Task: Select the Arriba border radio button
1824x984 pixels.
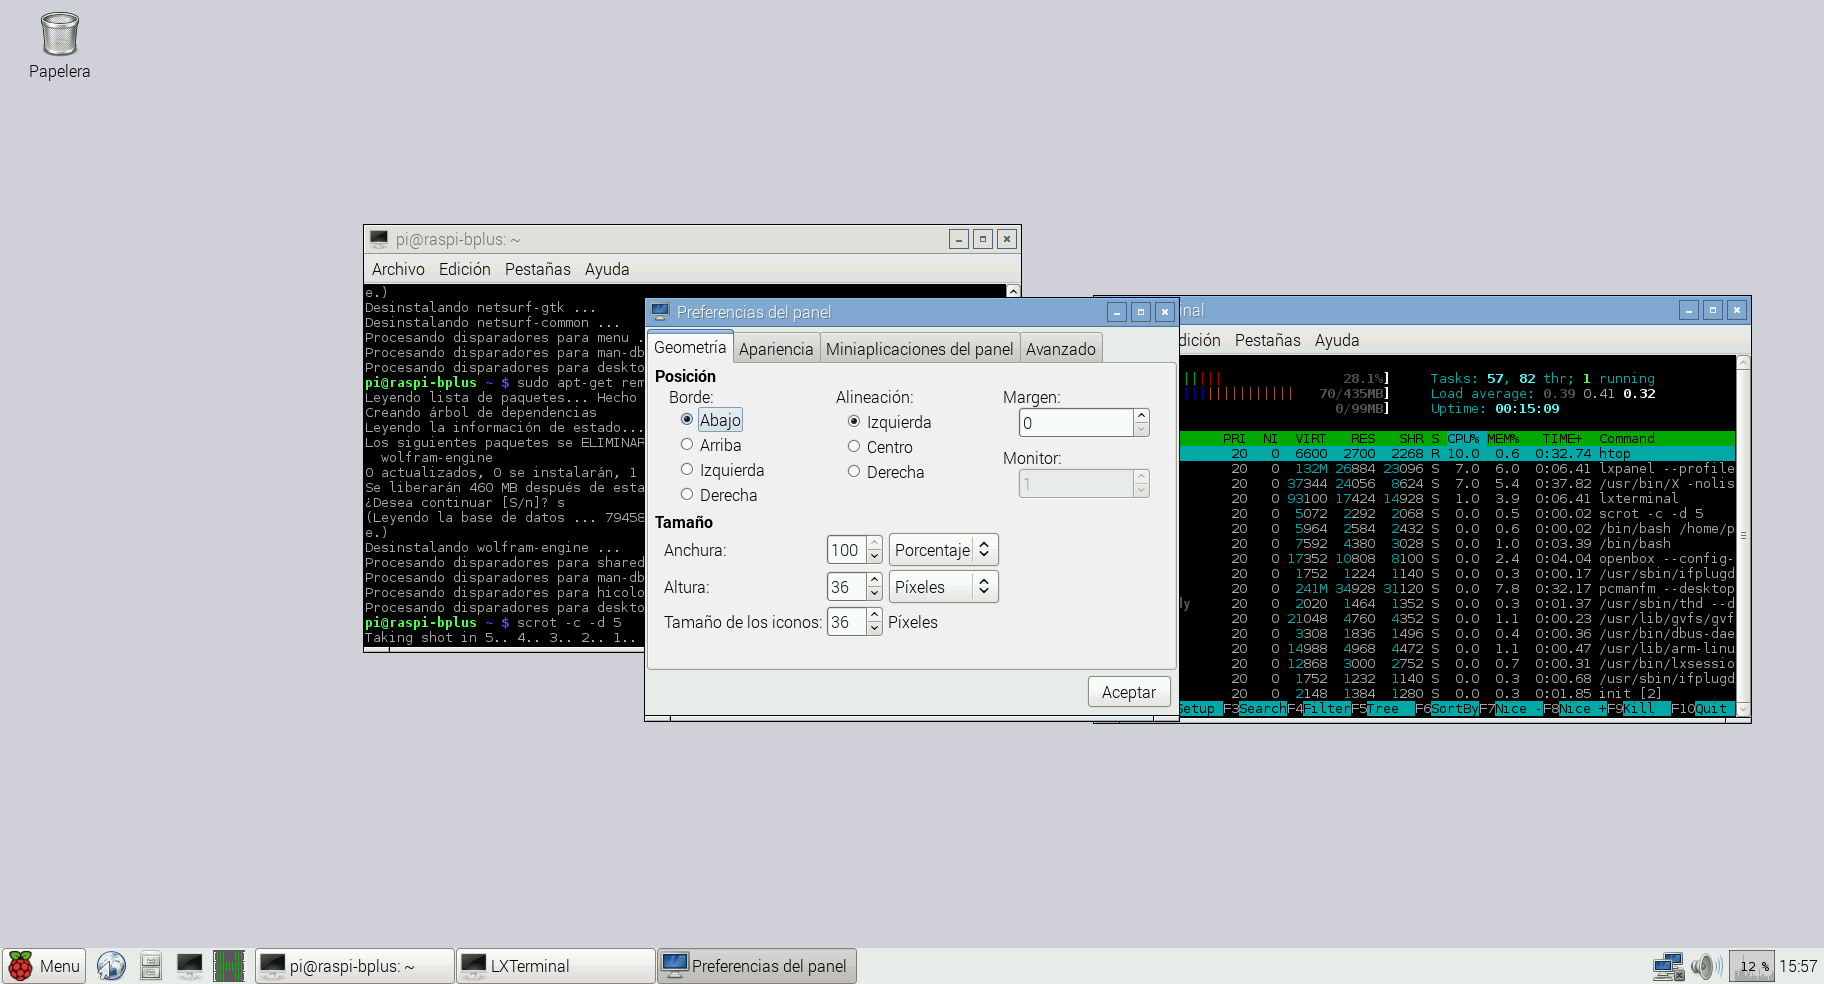Action: click(687, 445)
